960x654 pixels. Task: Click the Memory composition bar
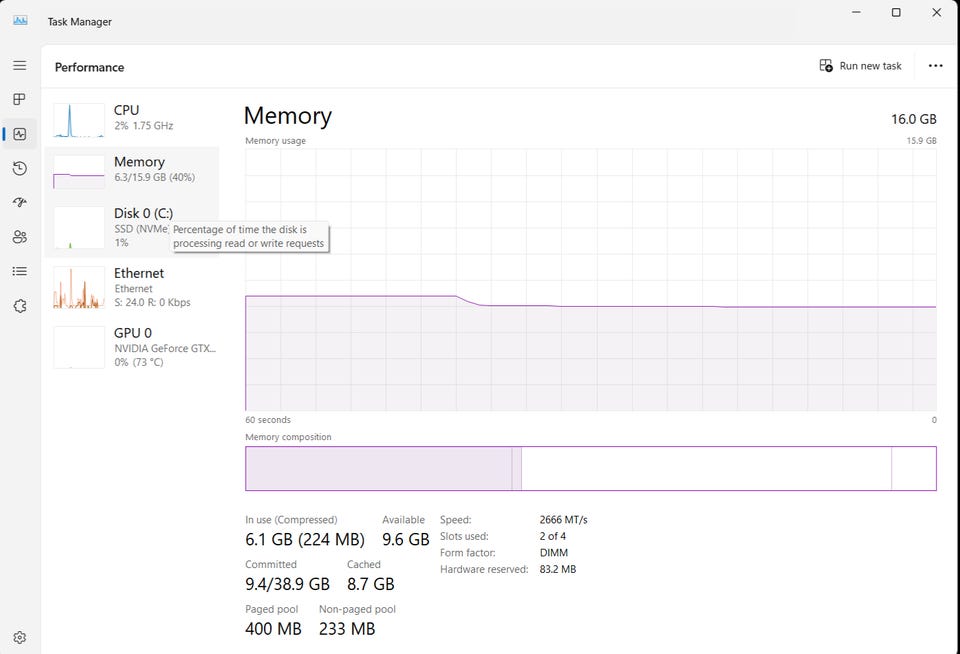click(x=590, y=468)
